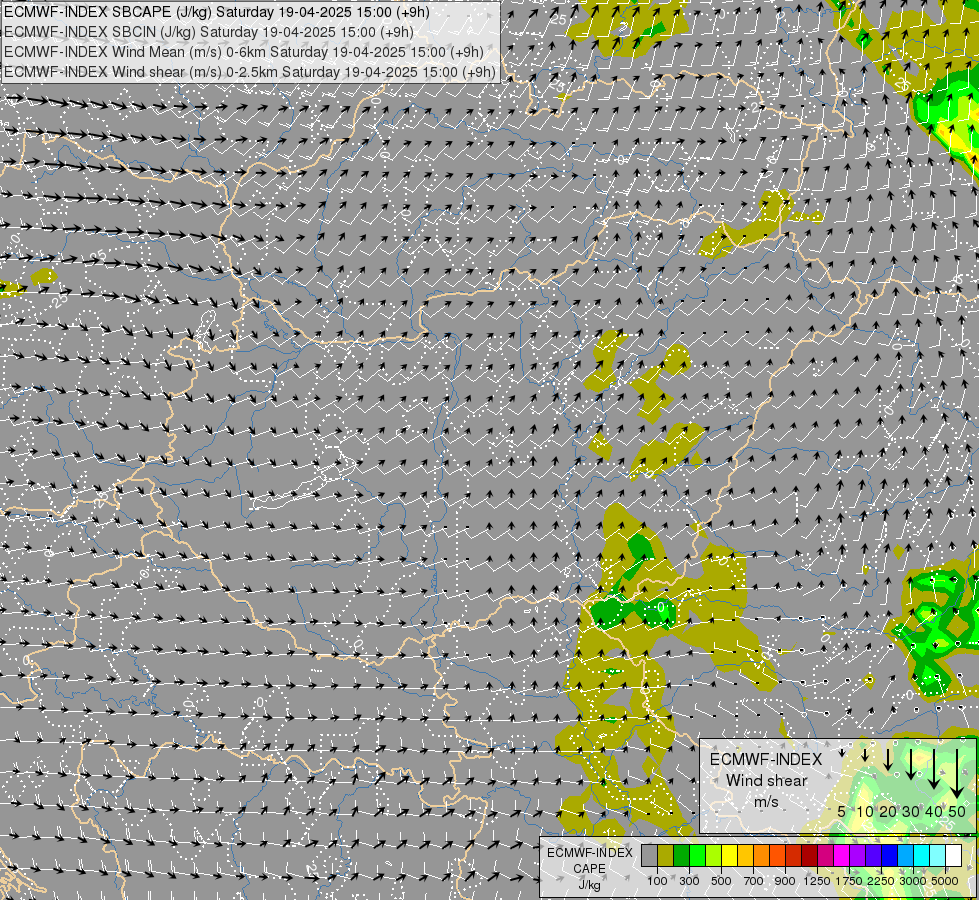Click the '40' label in wind shear legend
Viewport: 979px width, 900px height.
pyautogui.click(x=934, y=811)
